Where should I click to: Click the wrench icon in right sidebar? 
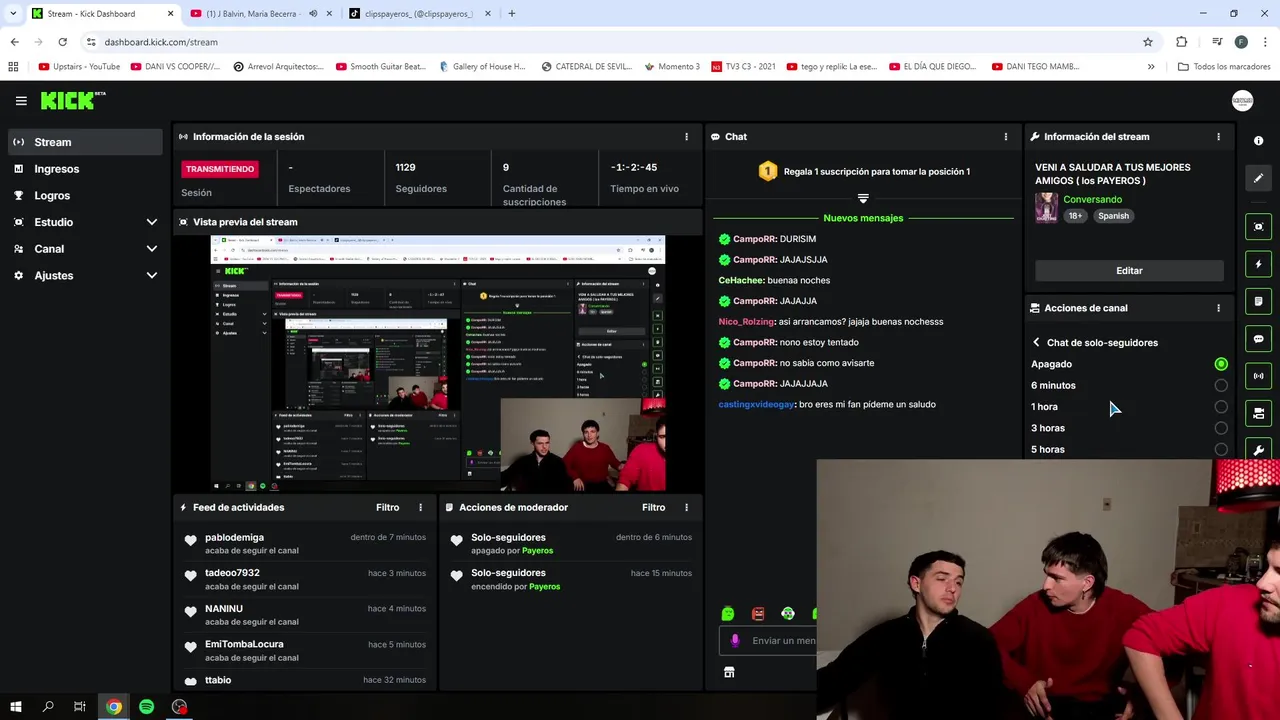pyautogui.click(x=1258, y=449)
